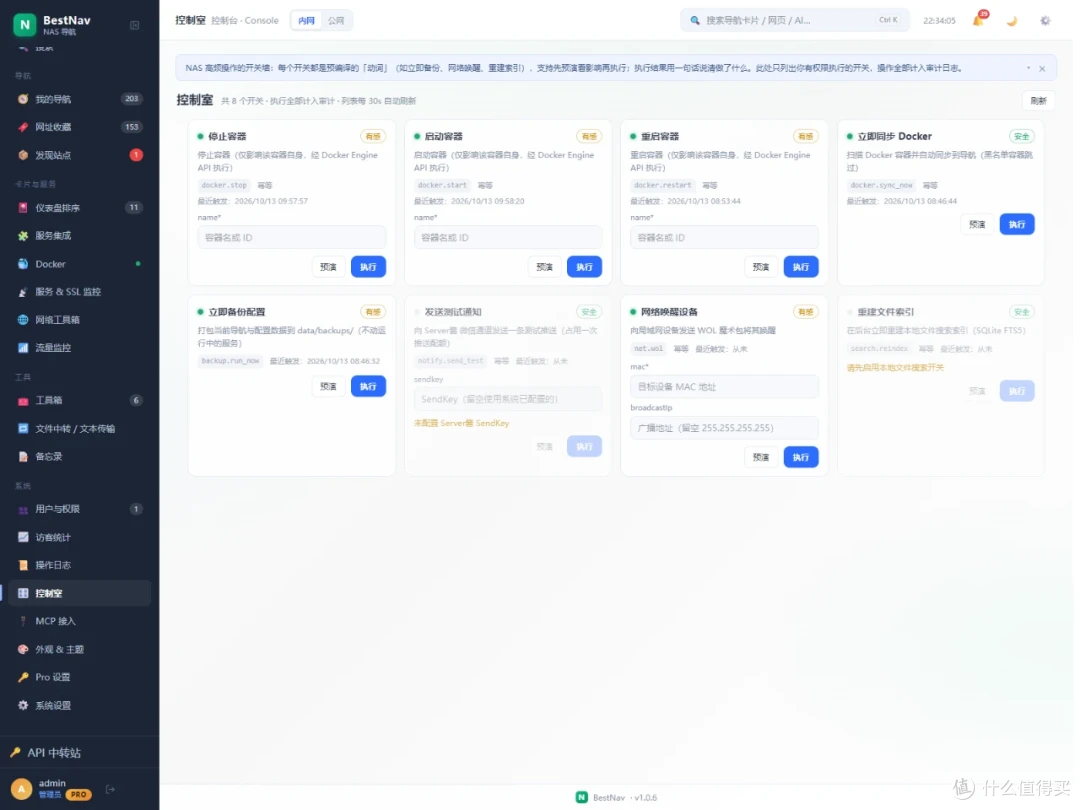Click the 控制室 grid icon
The width and height of the screenshot is (1080, 810).
coord(23,593)
